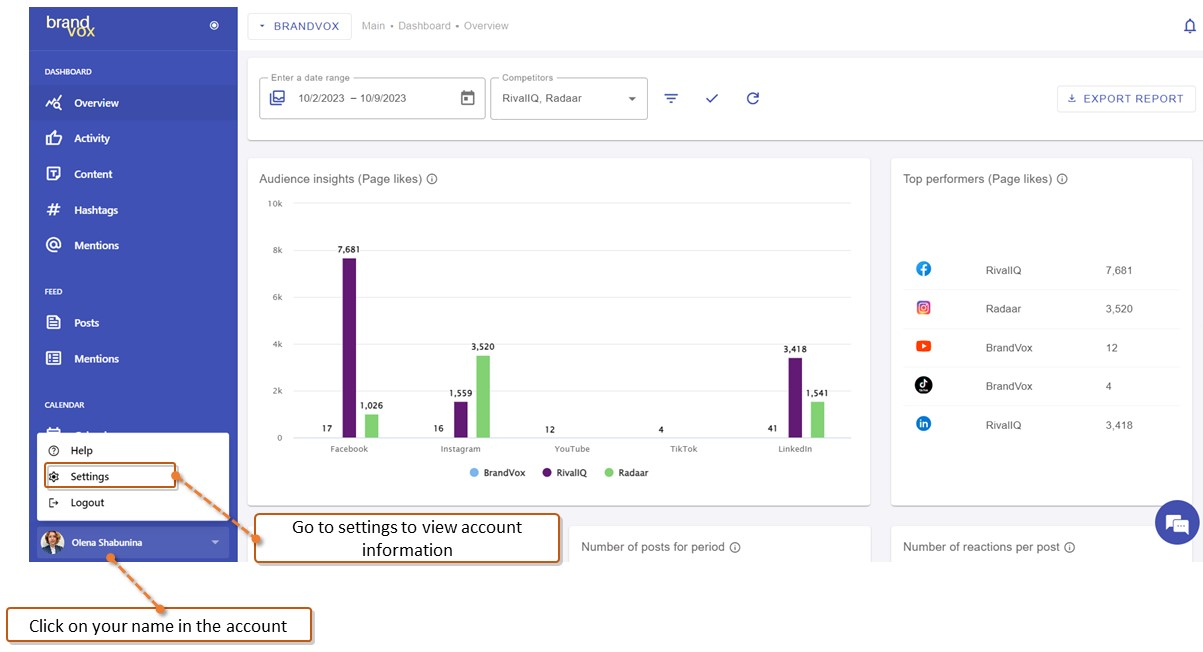Click the Content text-box icon
This screenshot has height=652, width=1203.
tap(54, 174)
